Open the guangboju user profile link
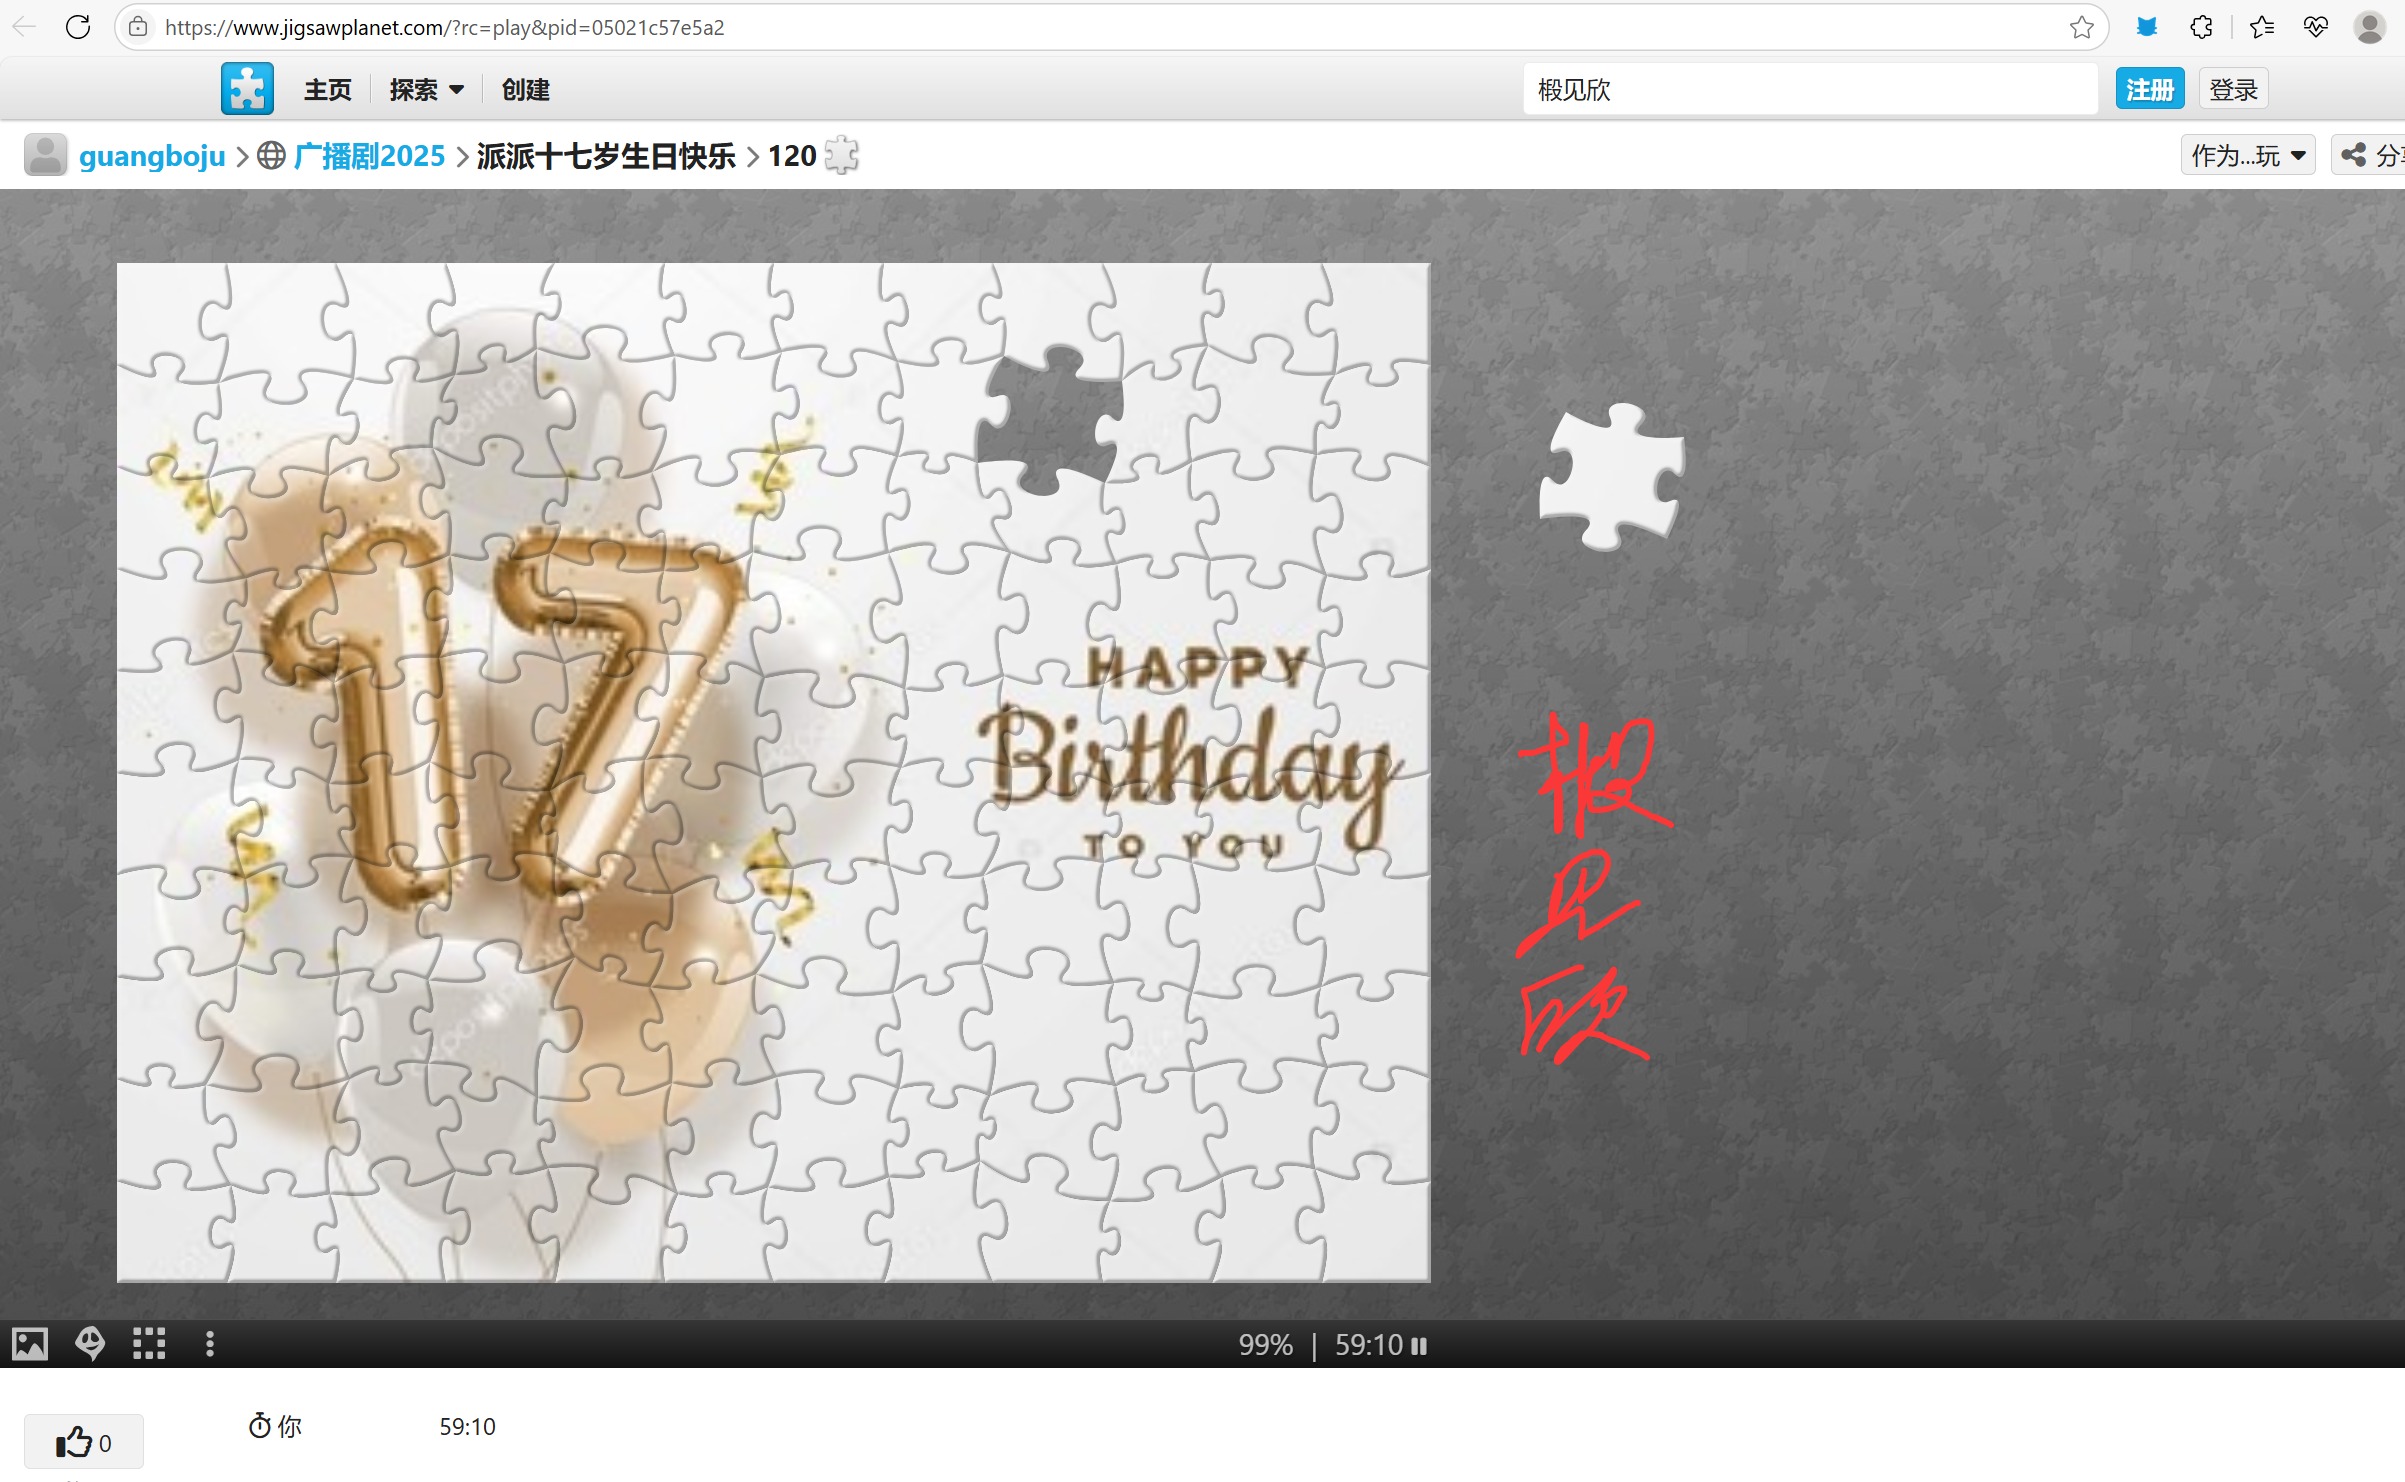 coord(152,156)
